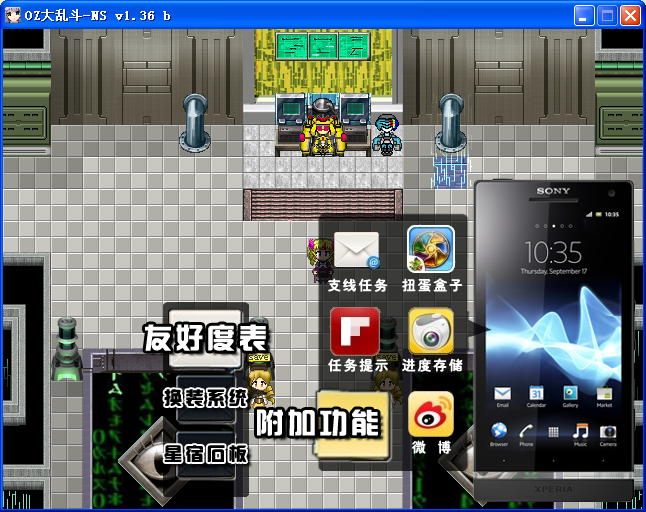Click the glowing blue teleporter pad
Screen dimensions: 646x512
(450, 172)
